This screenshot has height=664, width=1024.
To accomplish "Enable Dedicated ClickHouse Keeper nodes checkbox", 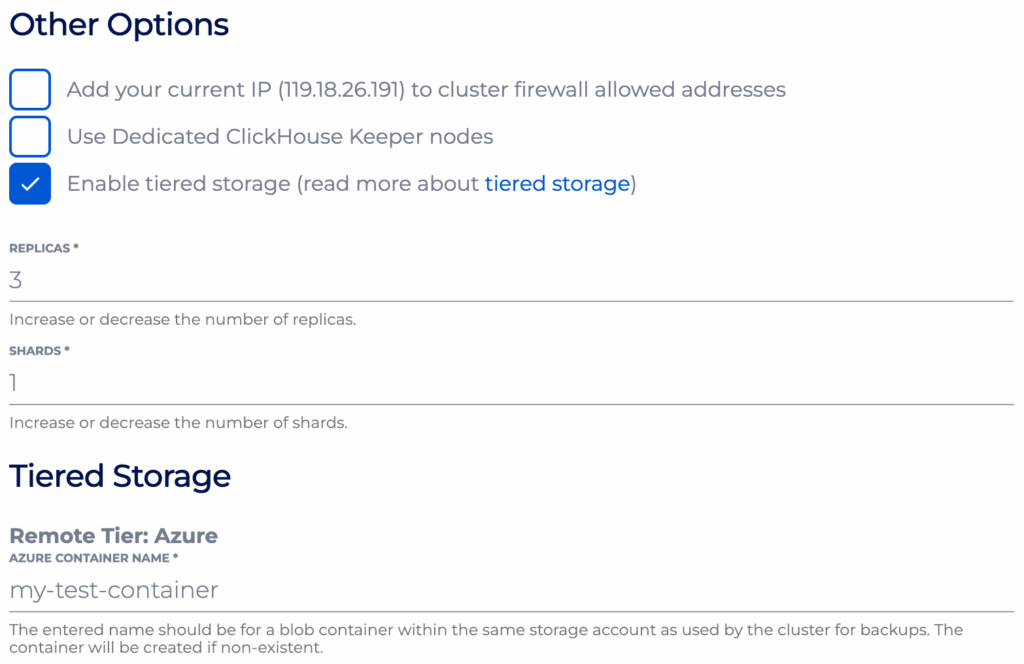I will 30,137.
